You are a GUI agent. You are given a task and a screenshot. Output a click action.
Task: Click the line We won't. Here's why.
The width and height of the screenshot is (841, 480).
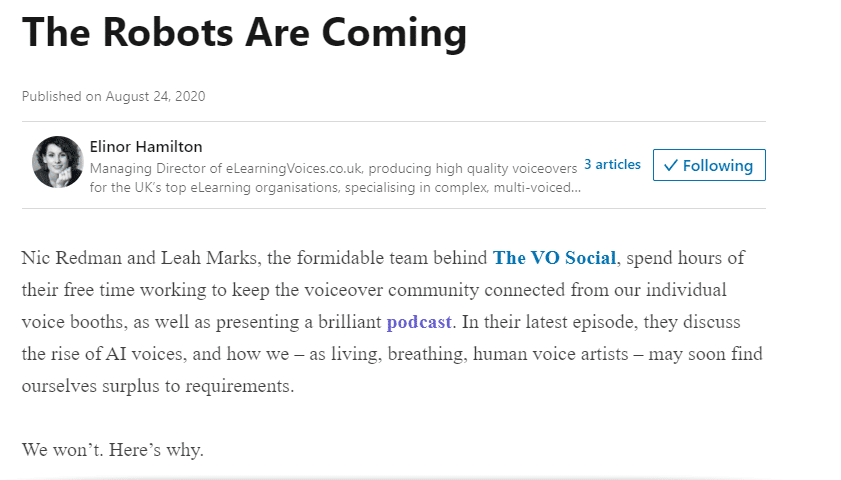[112, 450]
